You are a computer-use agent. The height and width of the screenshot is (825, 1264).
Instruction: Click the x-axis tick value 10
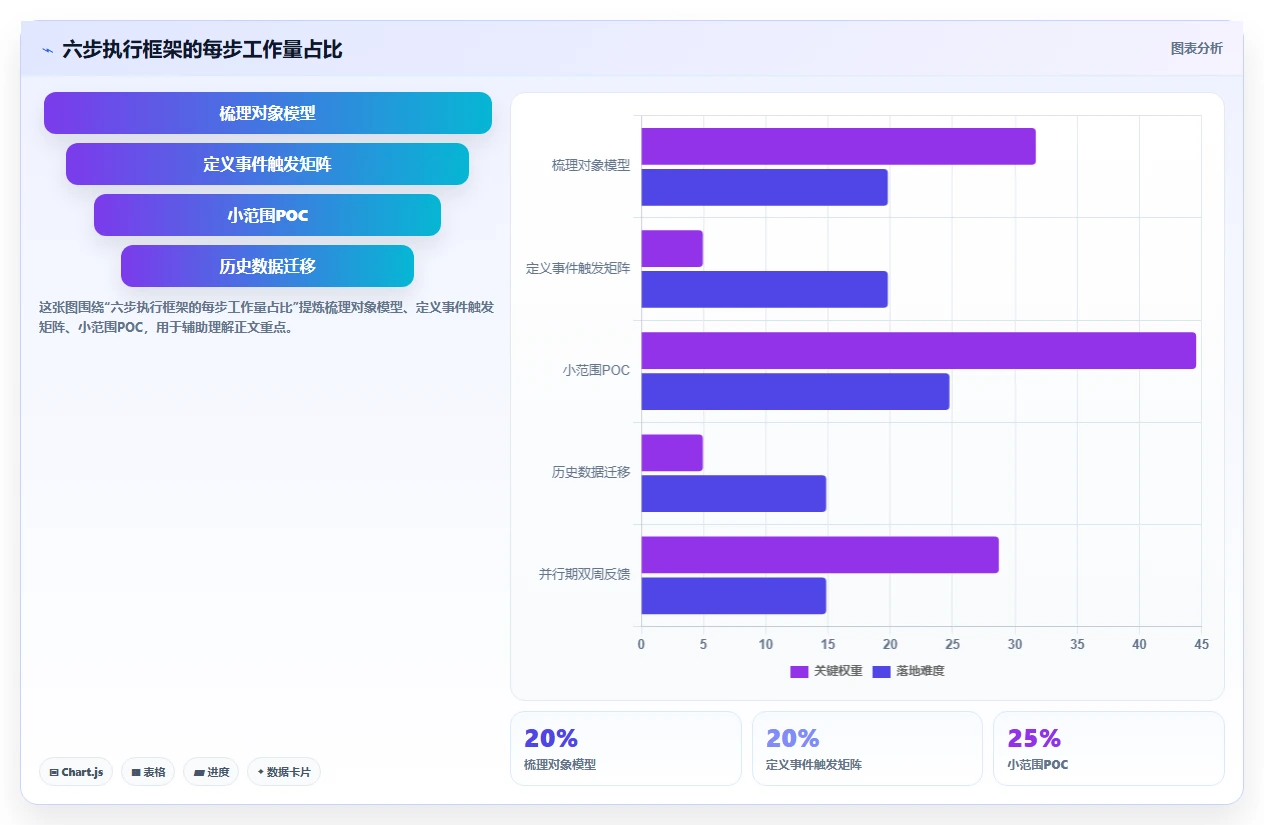(x=766, y=645)
